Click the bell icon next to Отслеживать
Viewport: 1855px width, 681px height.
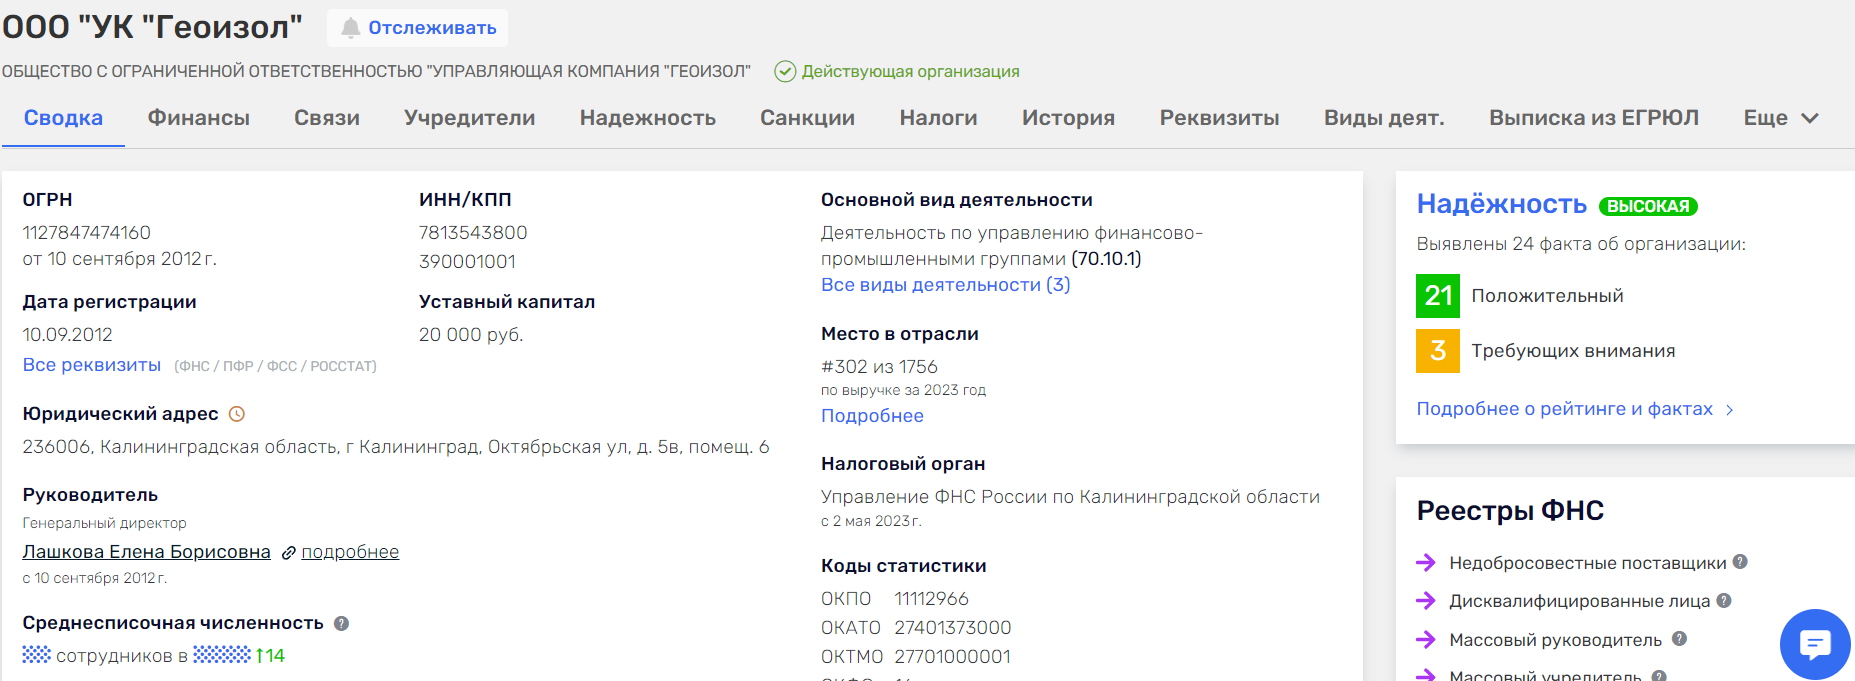(x=350, y=28)
